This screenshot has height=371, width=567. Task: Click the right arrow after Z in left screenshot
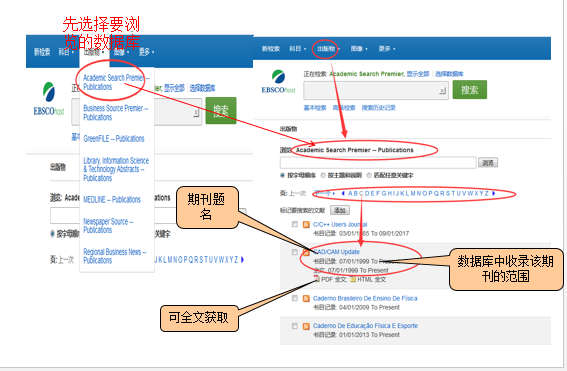coord(242,259)
